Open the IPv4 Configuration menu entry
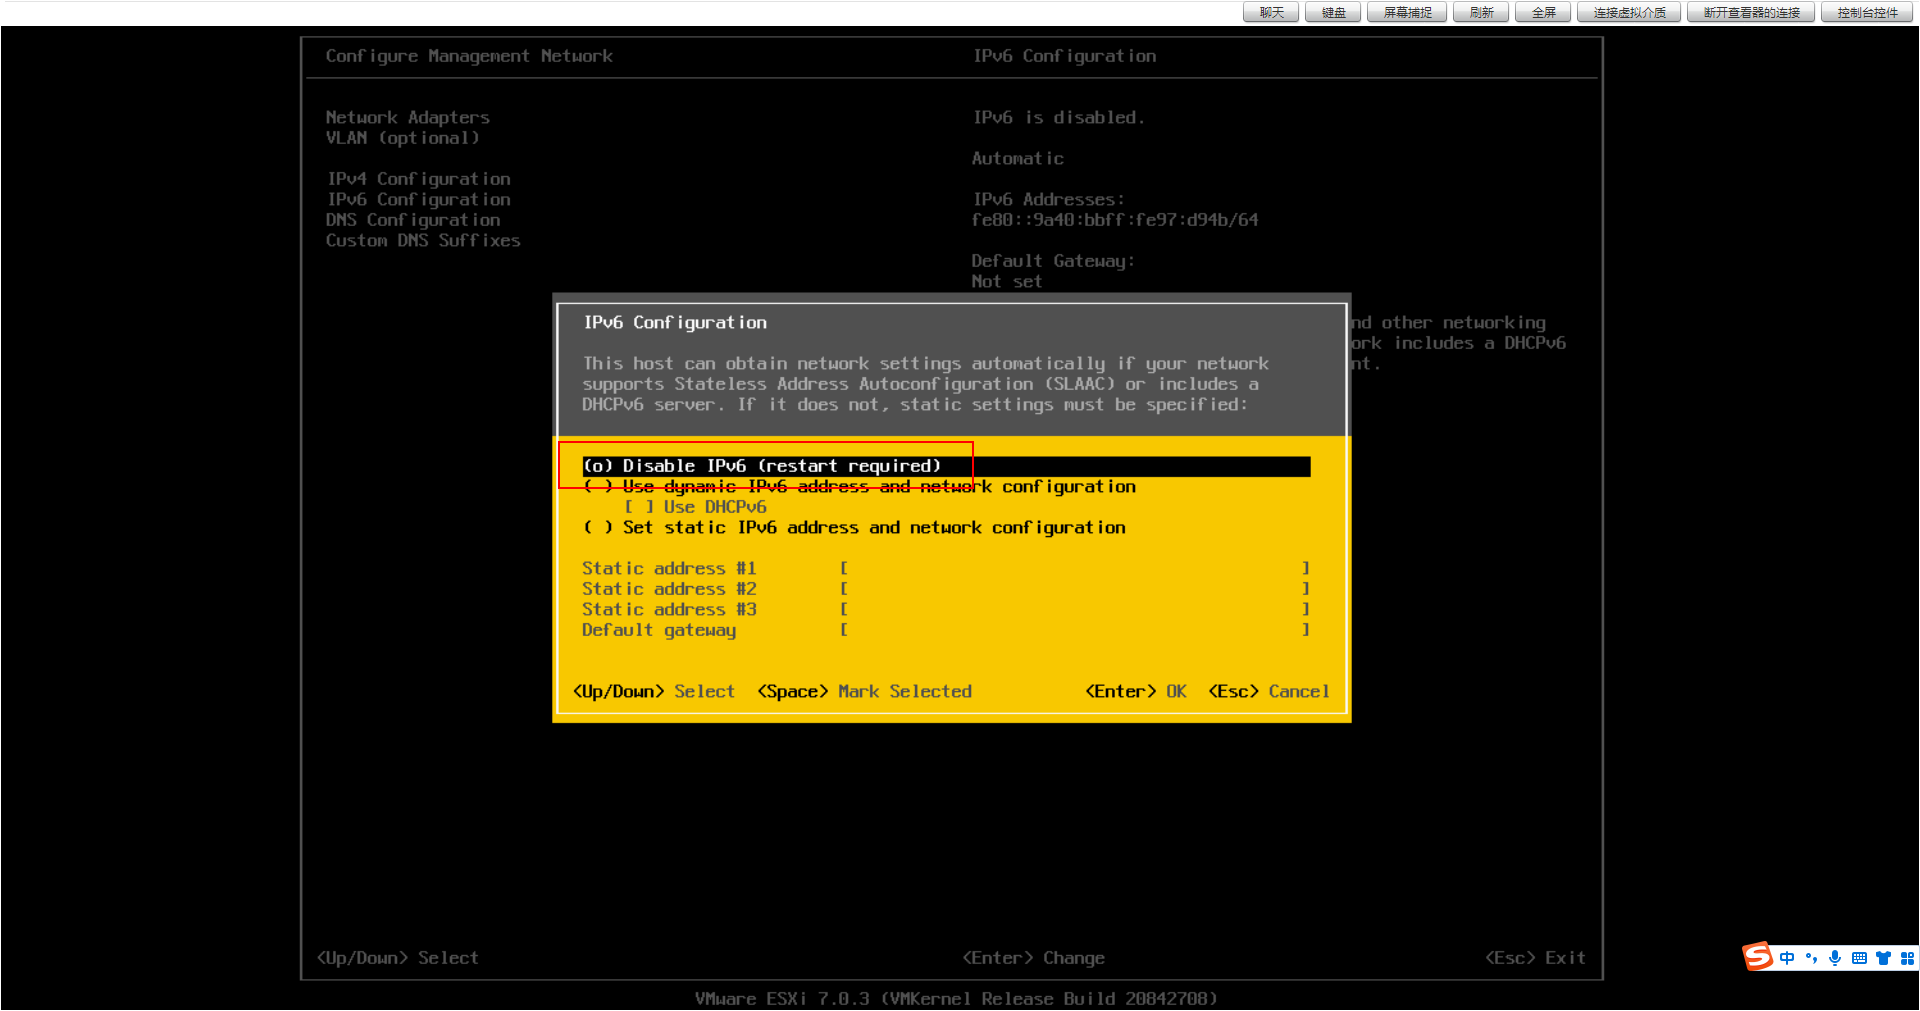Viewport: 1920px width, 1011px height. pyautogui.click(x=418, y=178)
